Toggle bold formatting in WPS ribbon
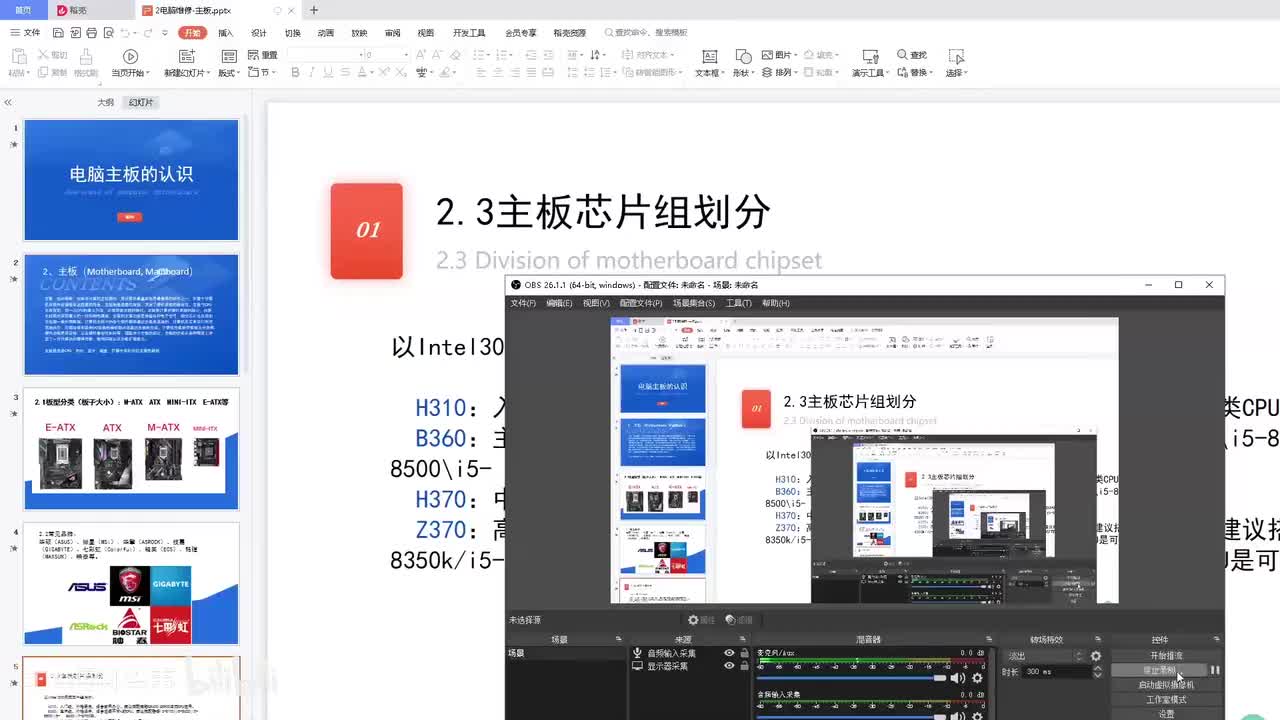Image resolution: width=1280 pixels, height=720 pixels. click(x=295, y=72)
